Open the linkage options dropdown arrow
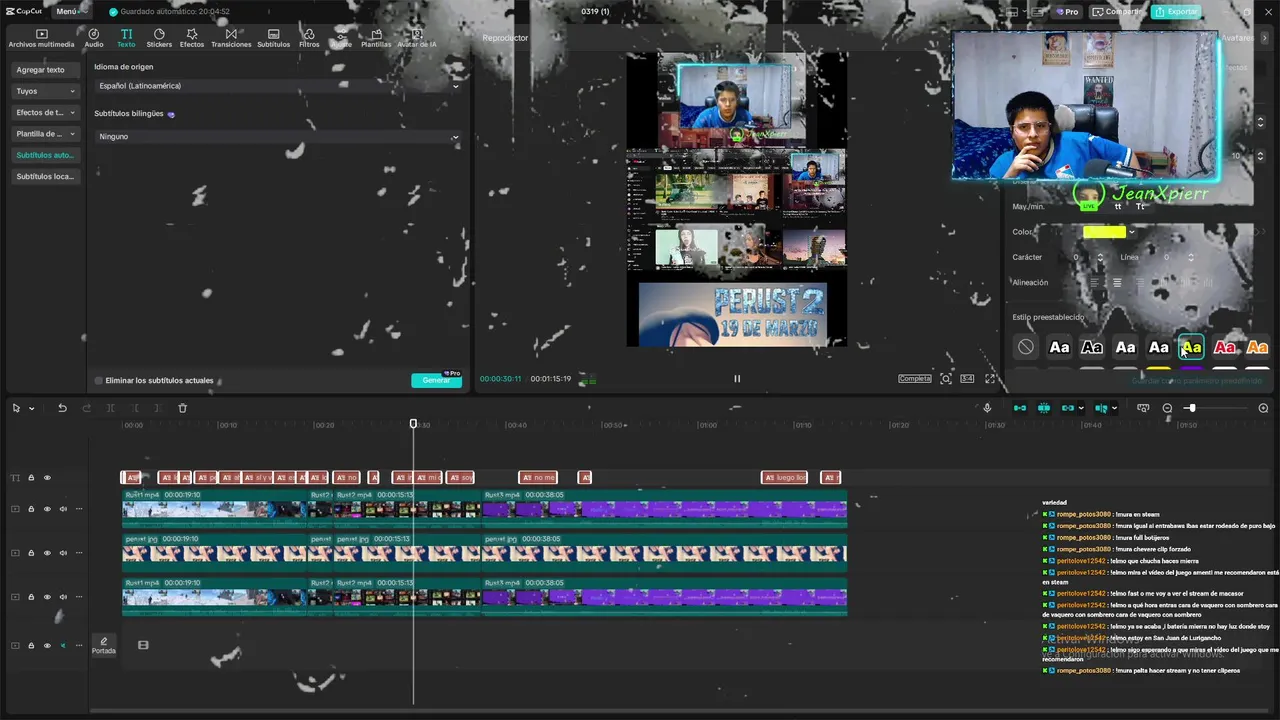Screen dimensions: 1280x720 coord(1082,408)
